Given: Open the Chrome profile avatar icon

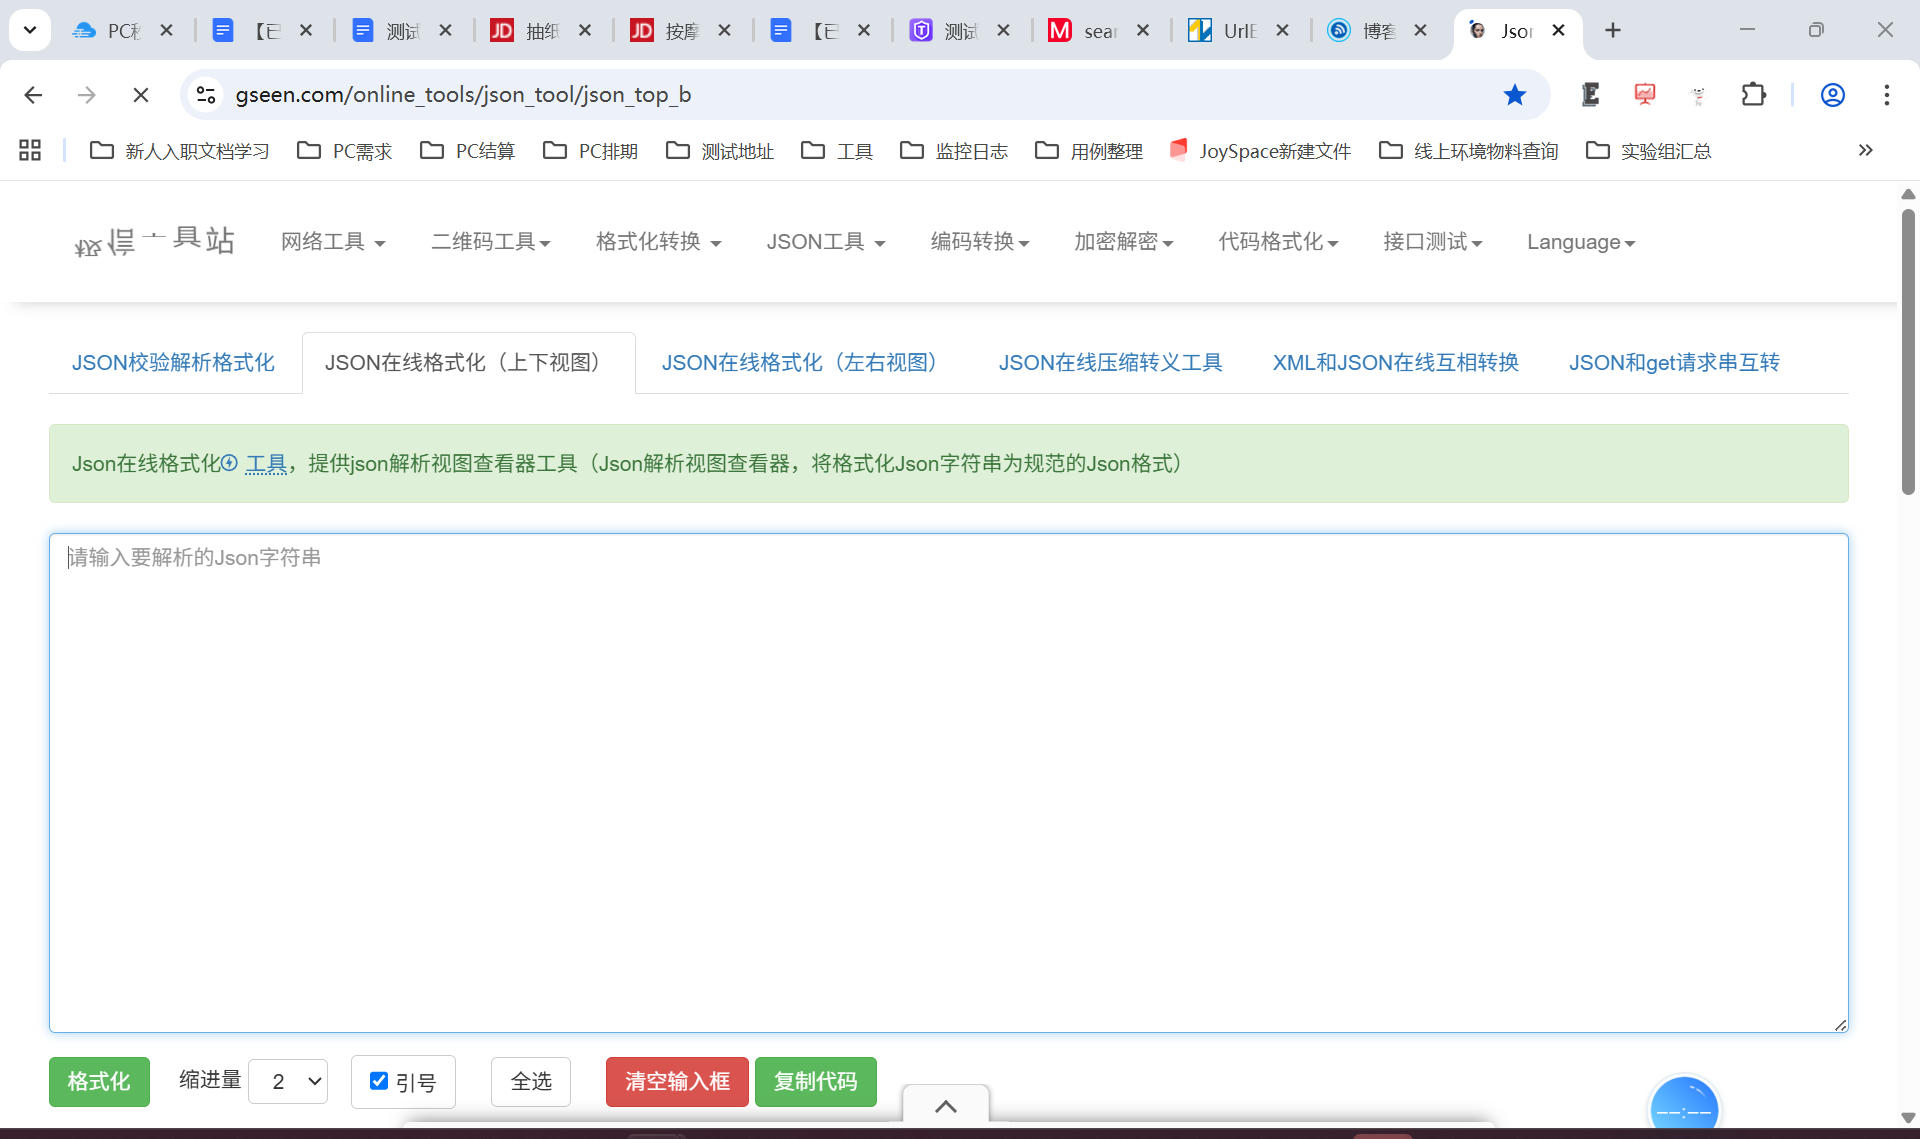Looking at the screenshot, I should (x=1832, y=95).
